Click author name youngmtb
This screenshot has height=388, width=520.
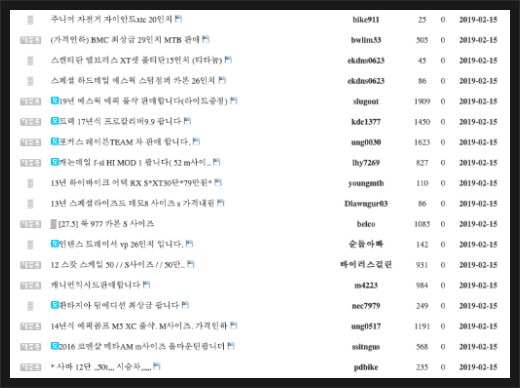[x=366, y=183]
